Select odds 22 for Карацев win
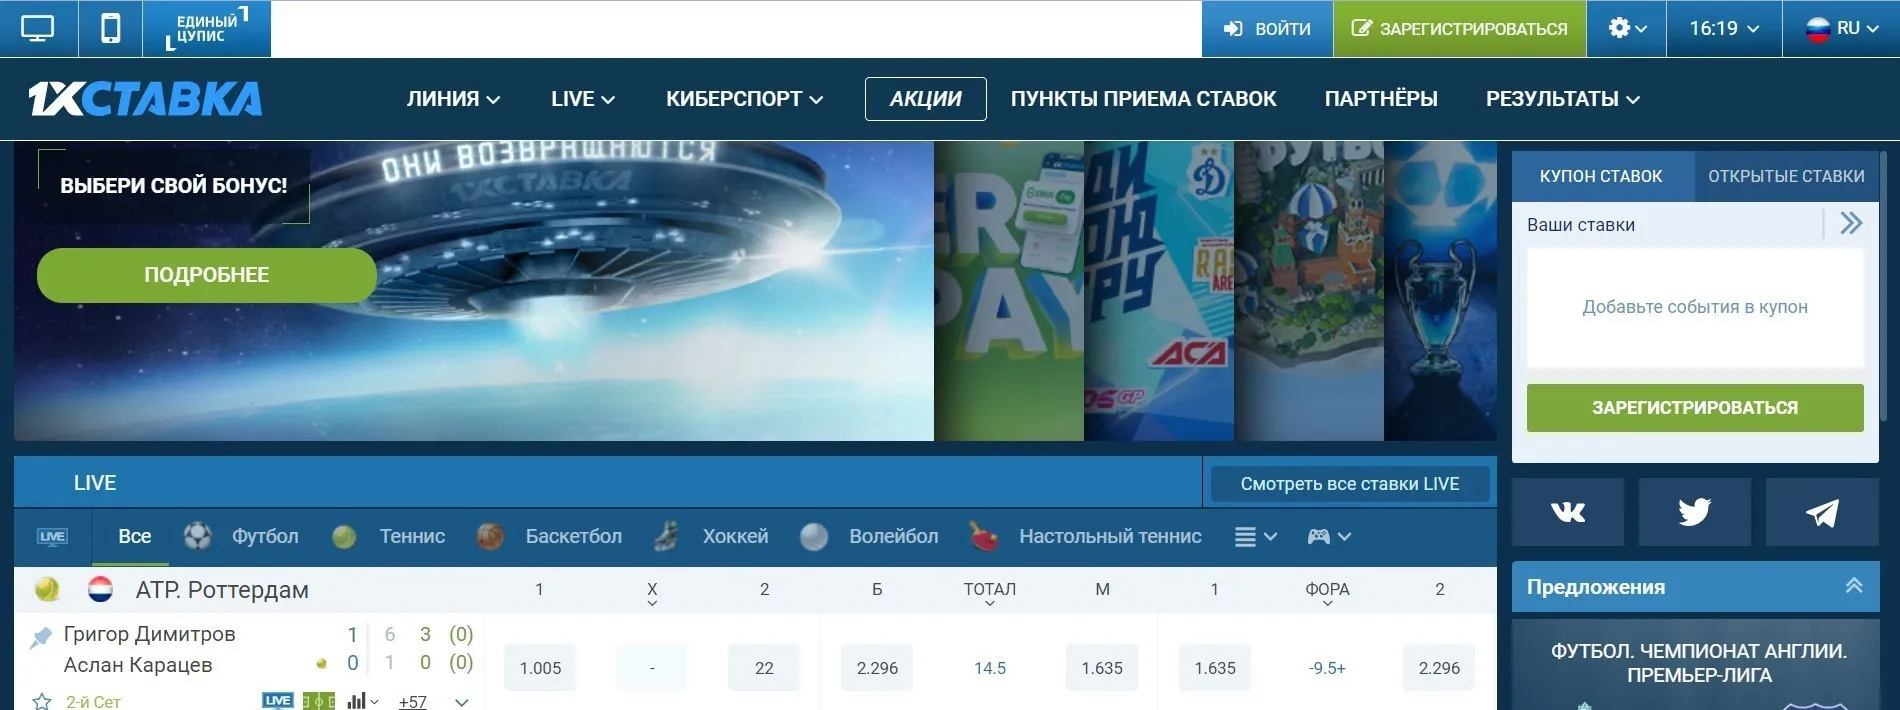1900x710 pixels. pyautogui.click(x=764, y=668)
